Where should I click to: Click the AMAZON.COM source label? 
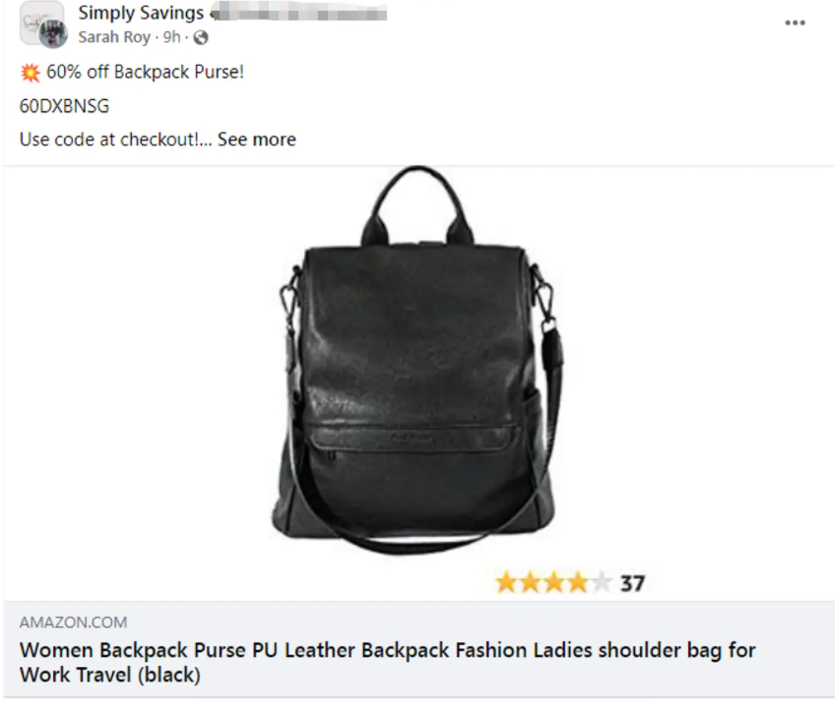click(73, 622)
